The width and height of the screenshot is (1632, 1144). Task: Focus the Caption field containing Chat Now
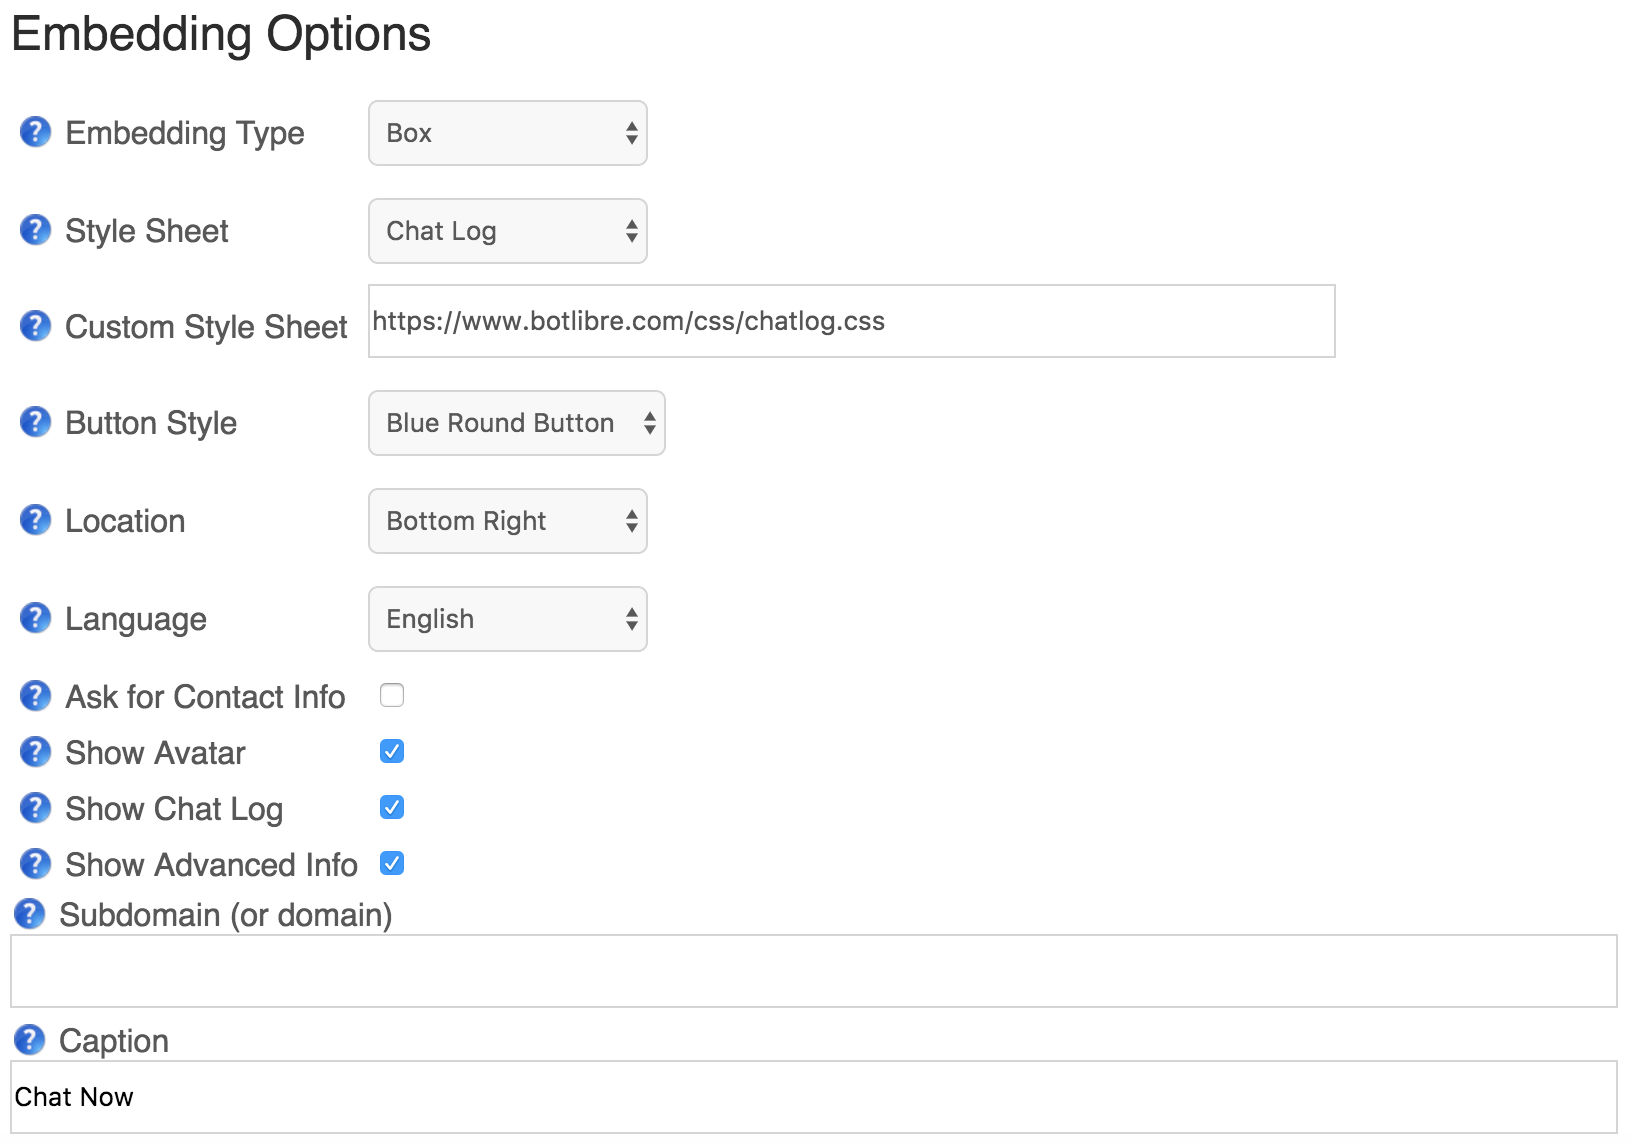[813, 1097]
